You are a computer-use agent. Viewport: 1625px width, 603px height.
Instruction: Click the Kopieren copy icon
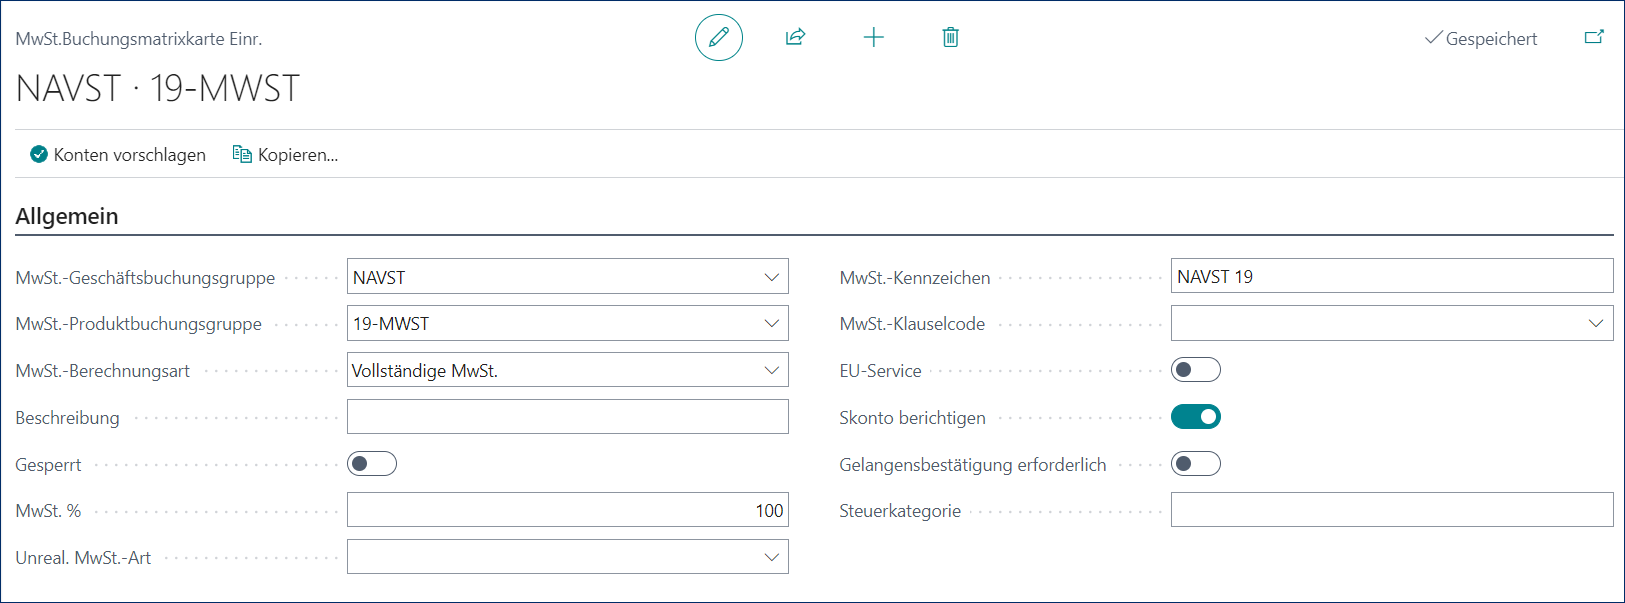(x=242, y=154)
